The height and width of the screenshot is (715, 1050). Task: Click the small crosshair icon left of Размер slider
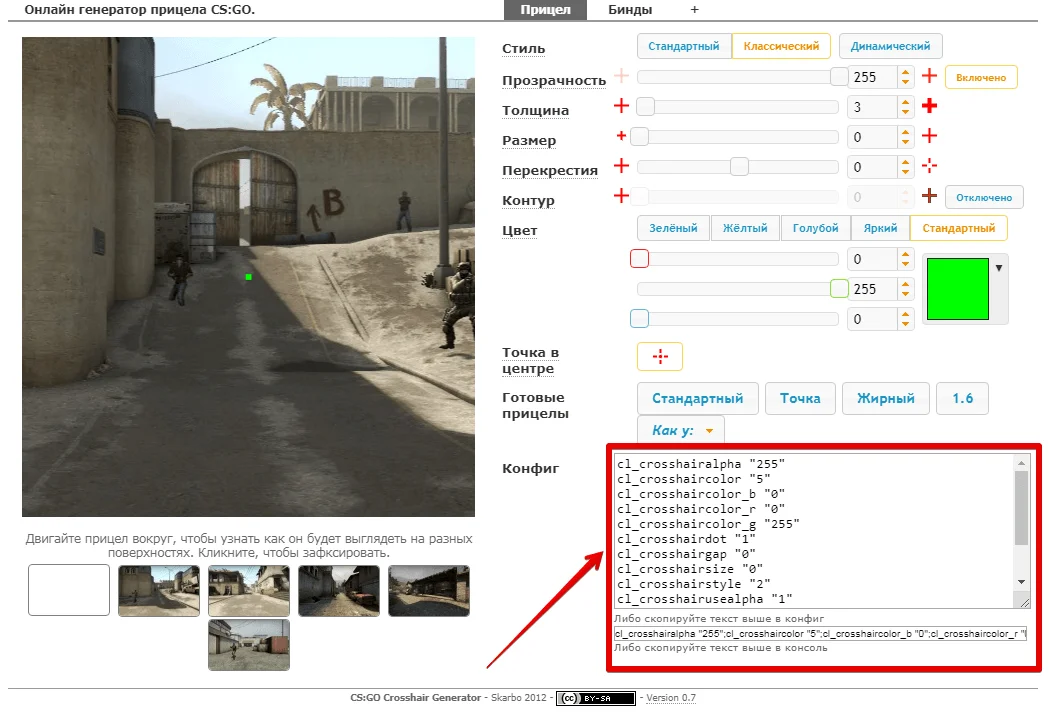point(621,136)
